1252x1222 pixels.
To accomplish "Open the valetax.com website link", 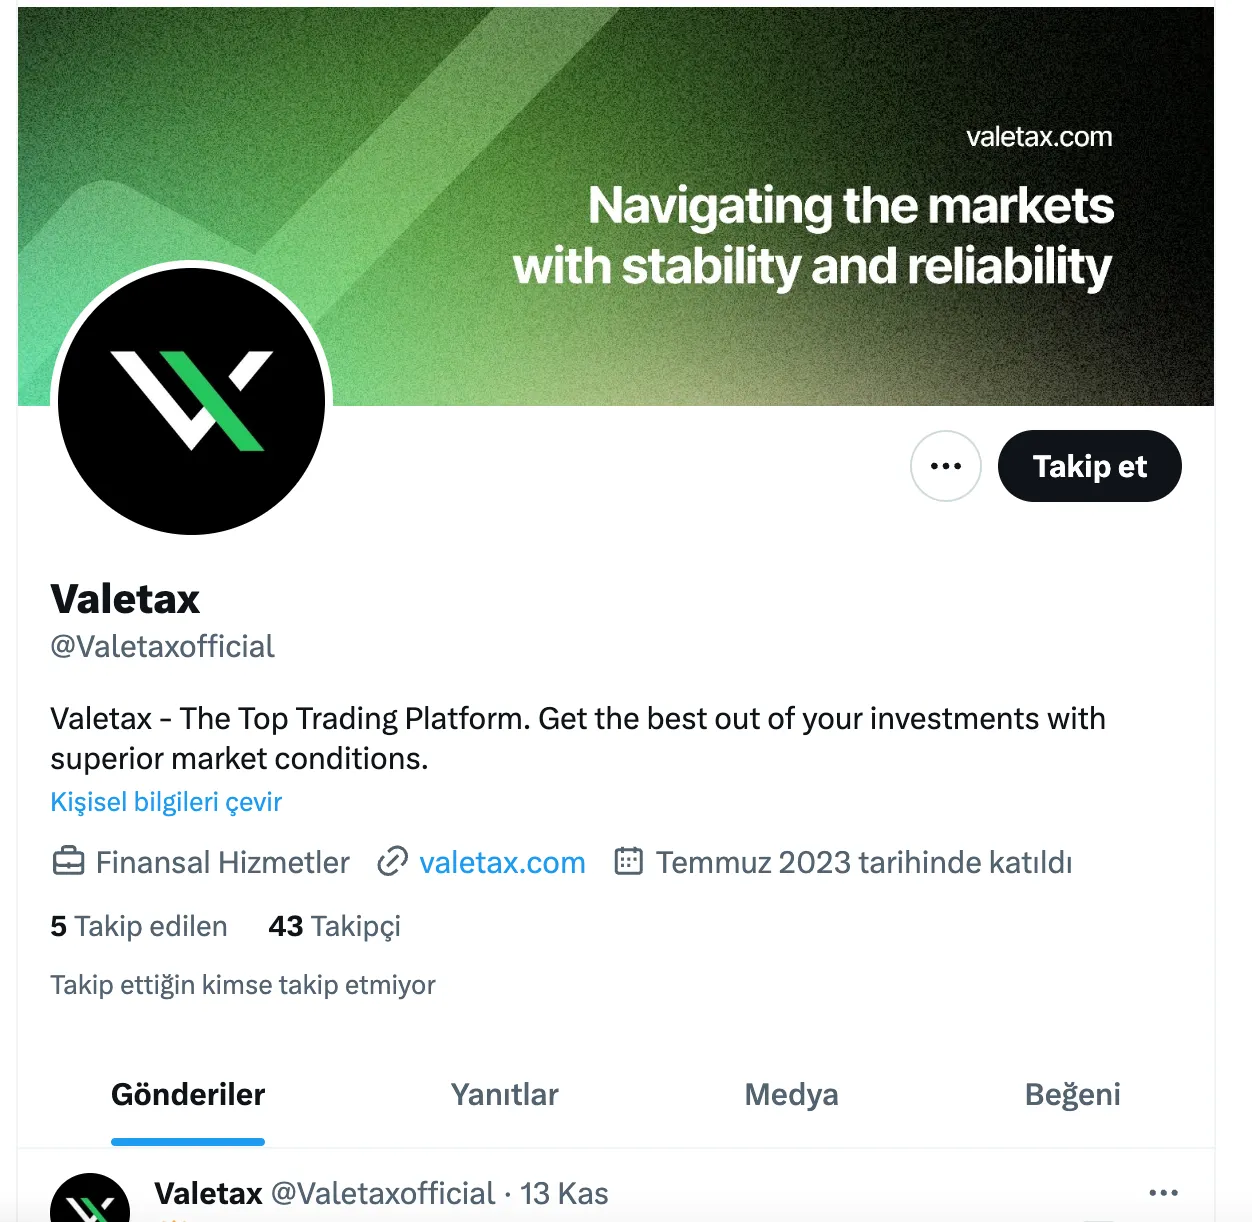I will (x=502, y=862).
